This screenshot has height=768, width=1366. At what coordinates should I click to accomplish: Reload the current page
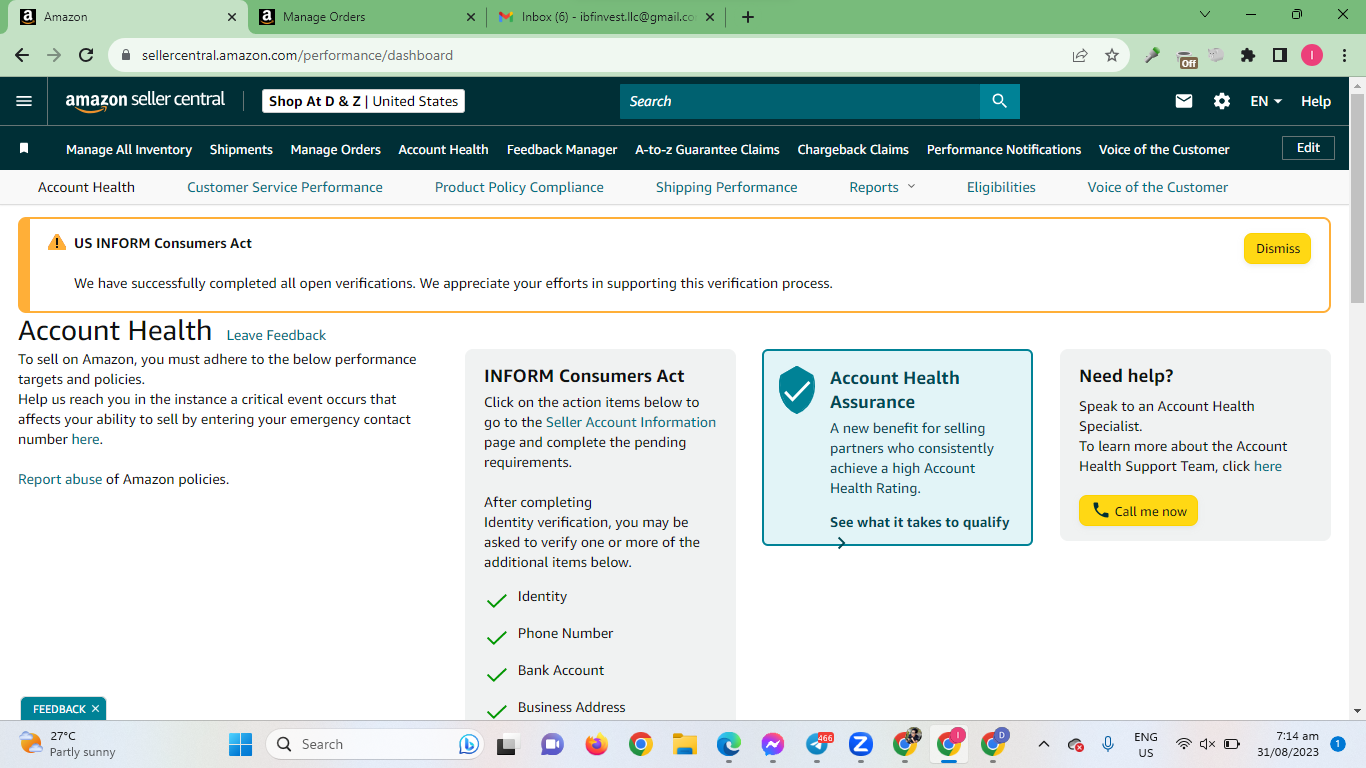pyautogui.click(x=86, y=55)
